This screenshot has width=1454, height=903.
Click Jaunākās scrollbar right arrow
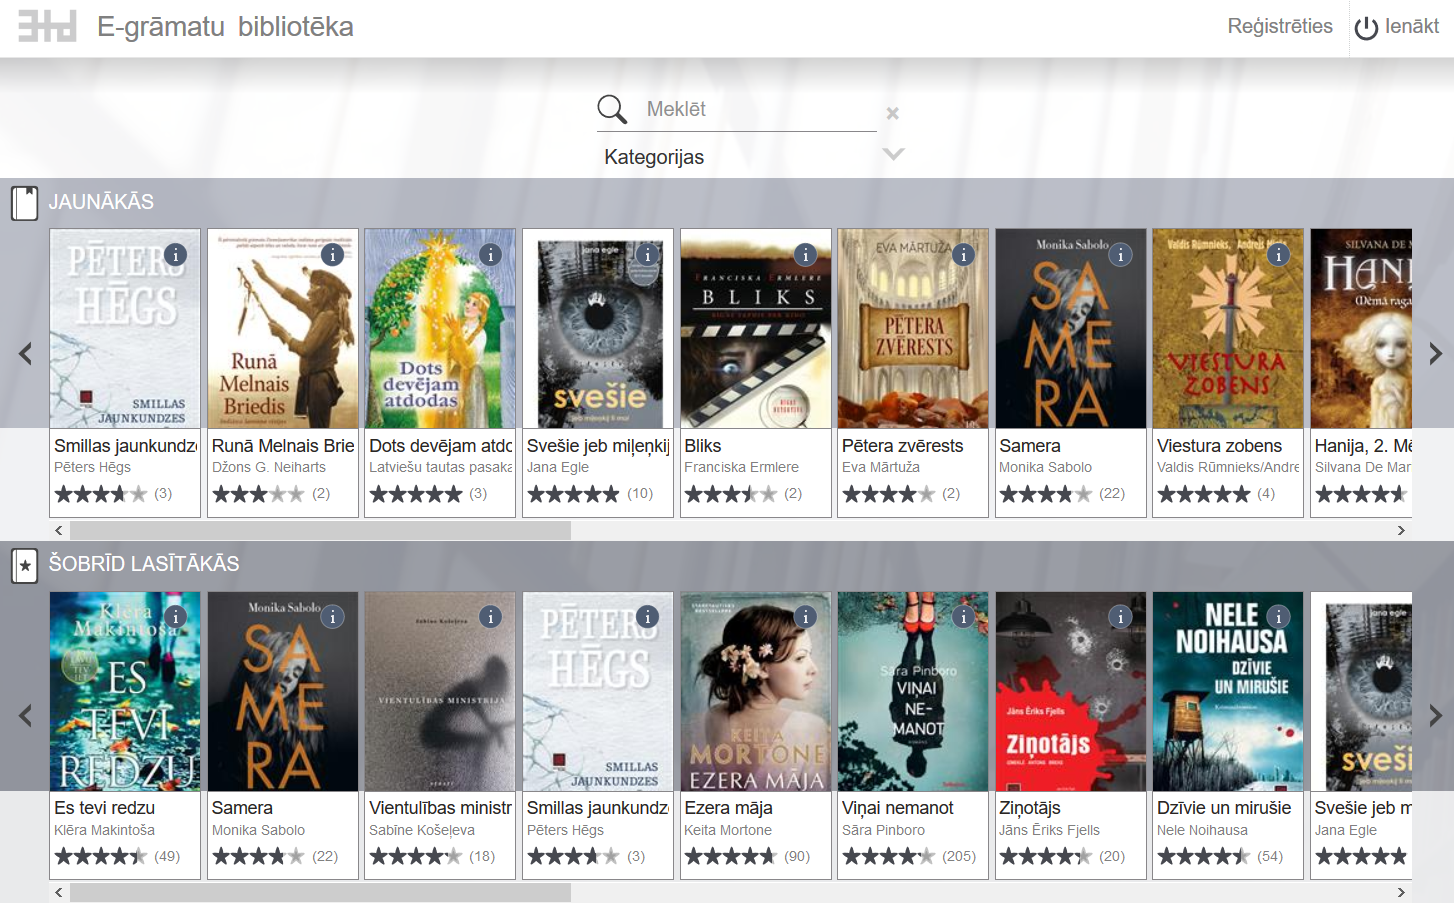[x=1401, y=530]
